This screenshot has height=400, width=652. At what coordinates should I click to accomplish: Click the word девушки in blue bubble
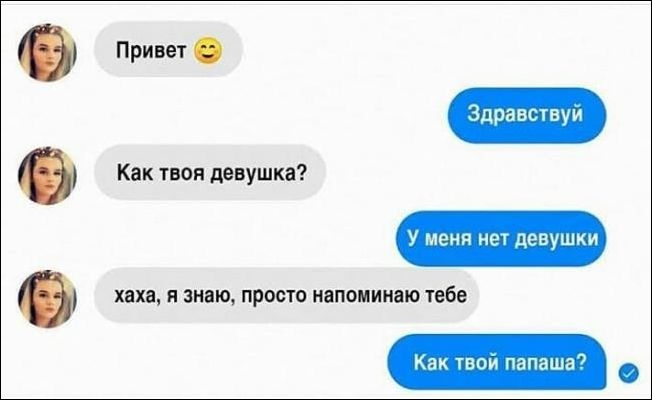point(557,240)
